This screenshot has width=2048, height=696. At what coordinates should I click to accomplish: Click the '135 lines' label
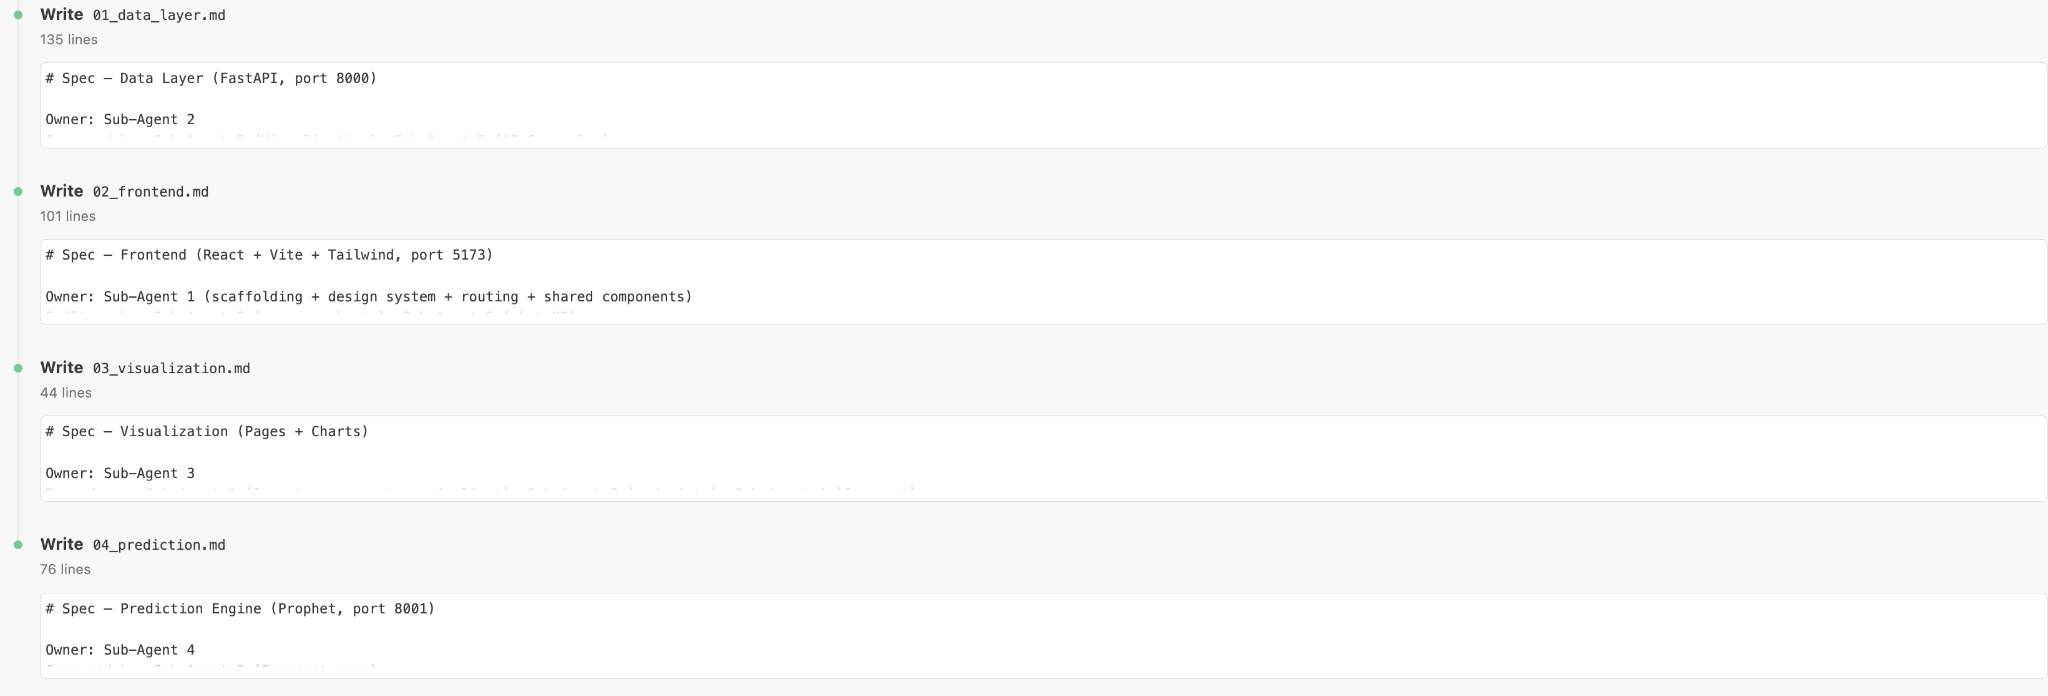click(69, 40)
